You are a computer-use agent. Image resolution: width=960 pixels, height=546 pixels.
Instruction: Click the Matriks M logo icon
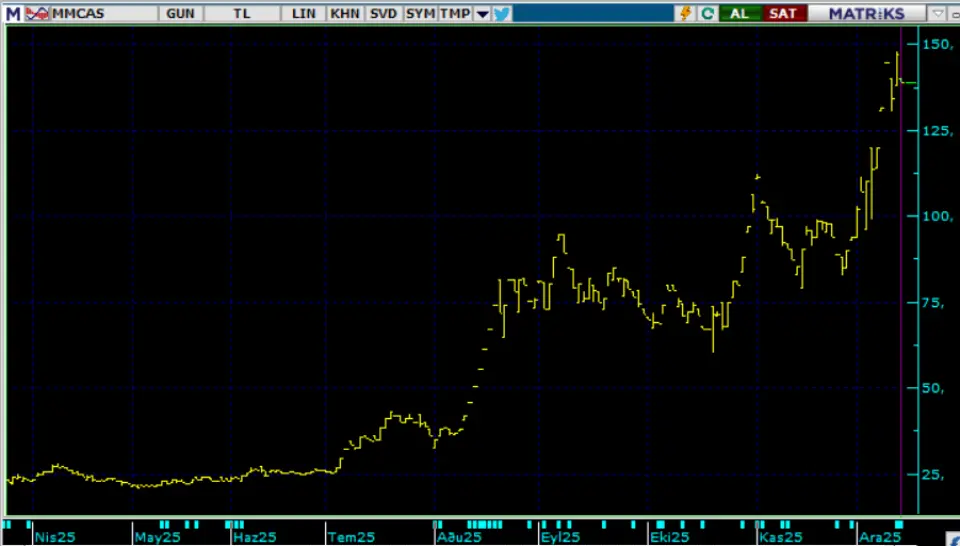pos(11,13)
